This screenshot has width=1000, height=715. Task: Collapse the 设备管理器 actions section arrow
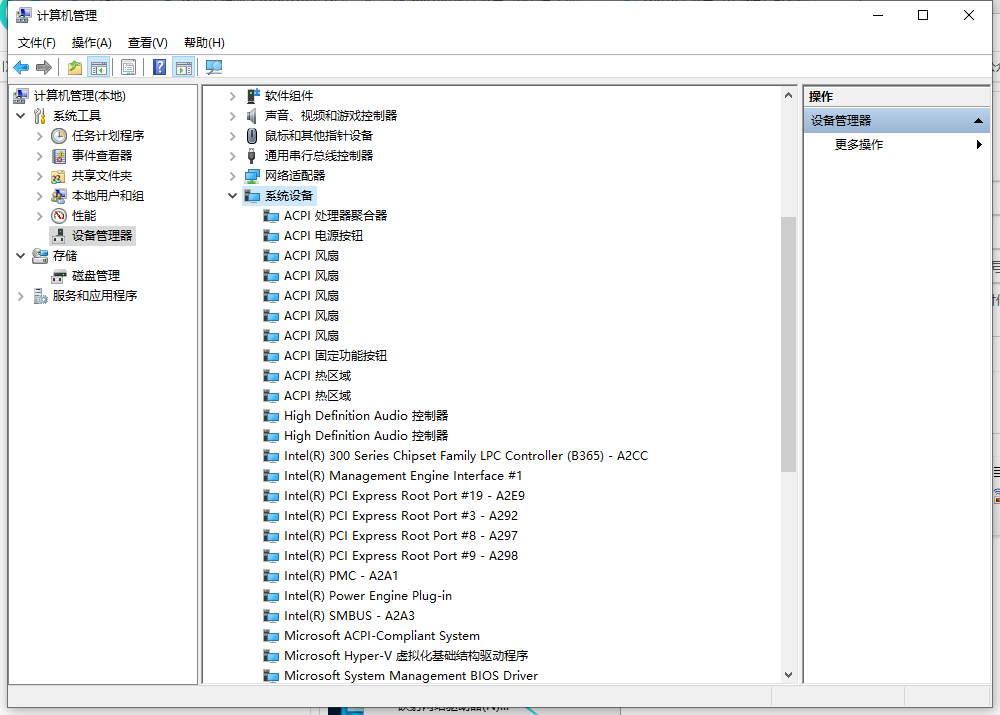click(x=979, y=121)
